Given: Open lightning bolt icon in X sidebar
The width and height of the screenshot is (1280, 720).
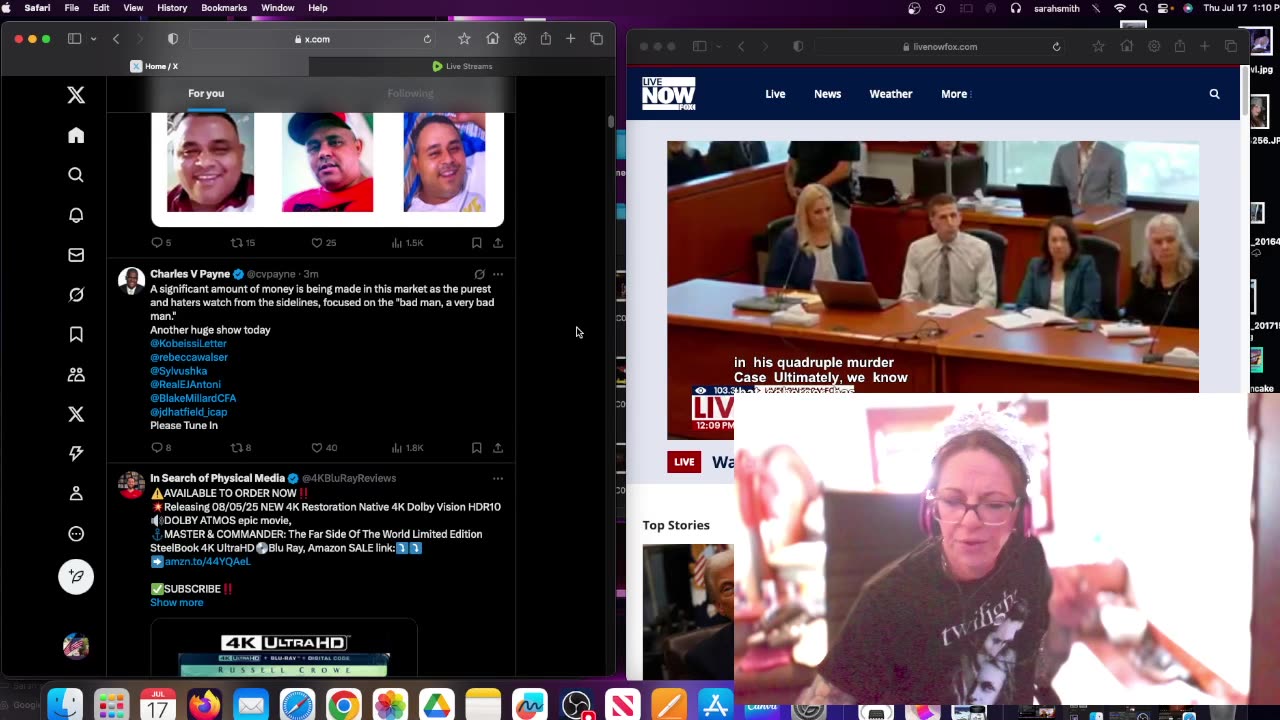Looking at the screenshot, I should [76, 454].
